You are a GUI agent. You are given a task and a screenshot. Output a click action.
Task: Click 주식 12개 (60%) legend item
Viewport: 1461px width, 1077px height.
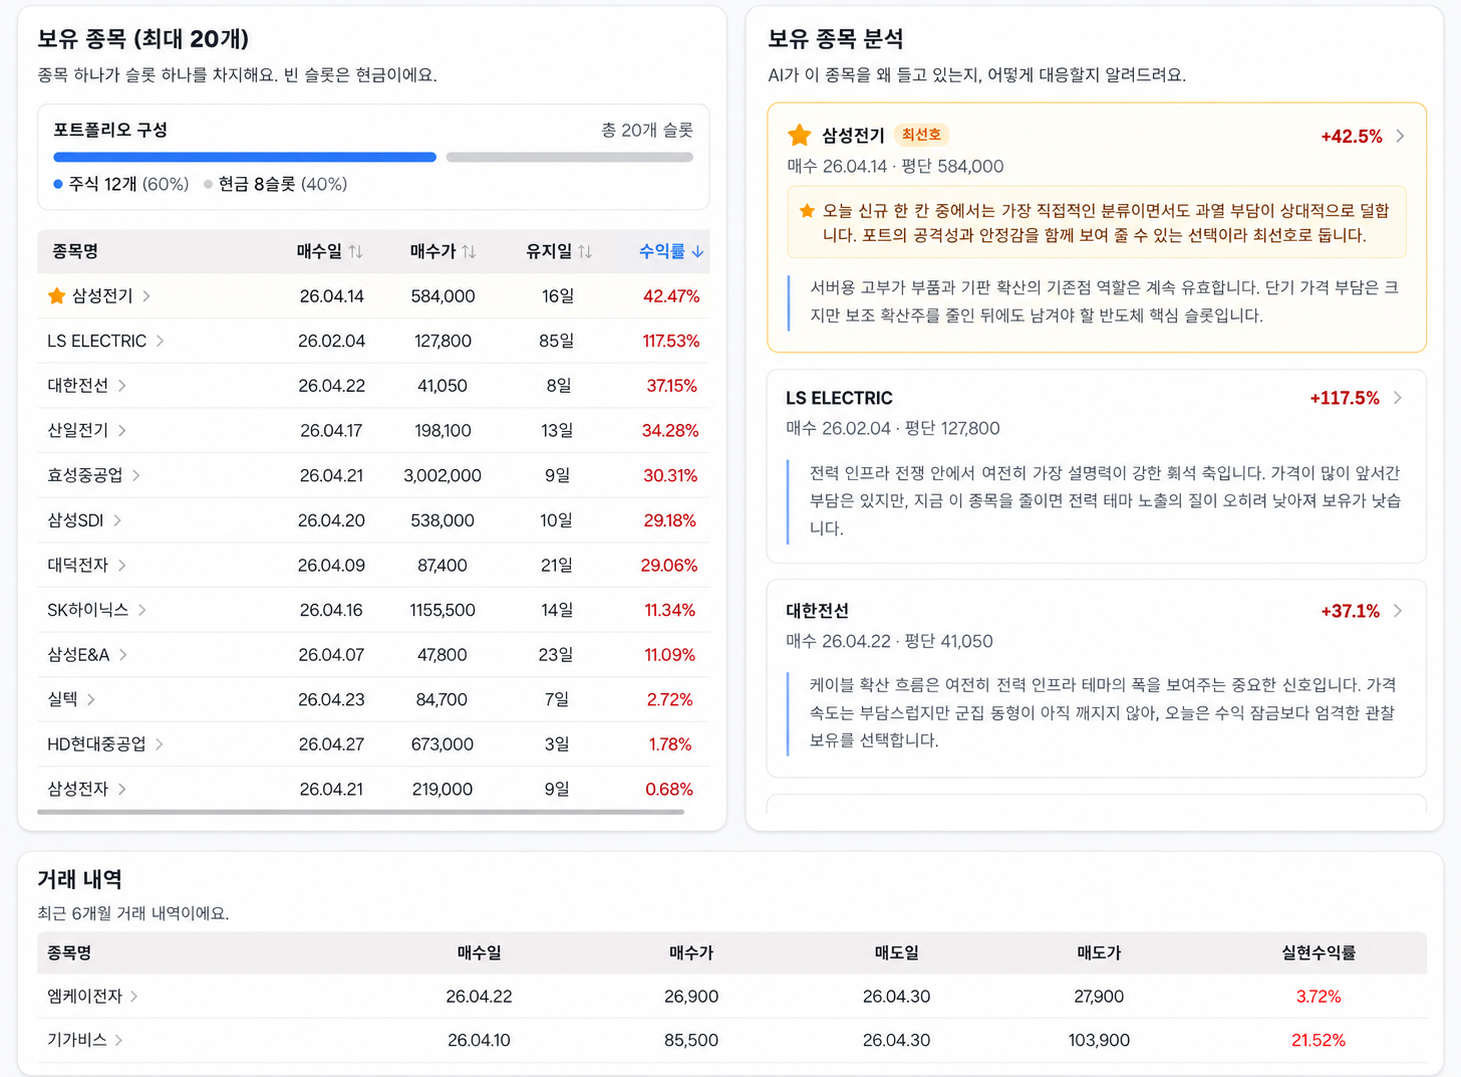point(121,184)
